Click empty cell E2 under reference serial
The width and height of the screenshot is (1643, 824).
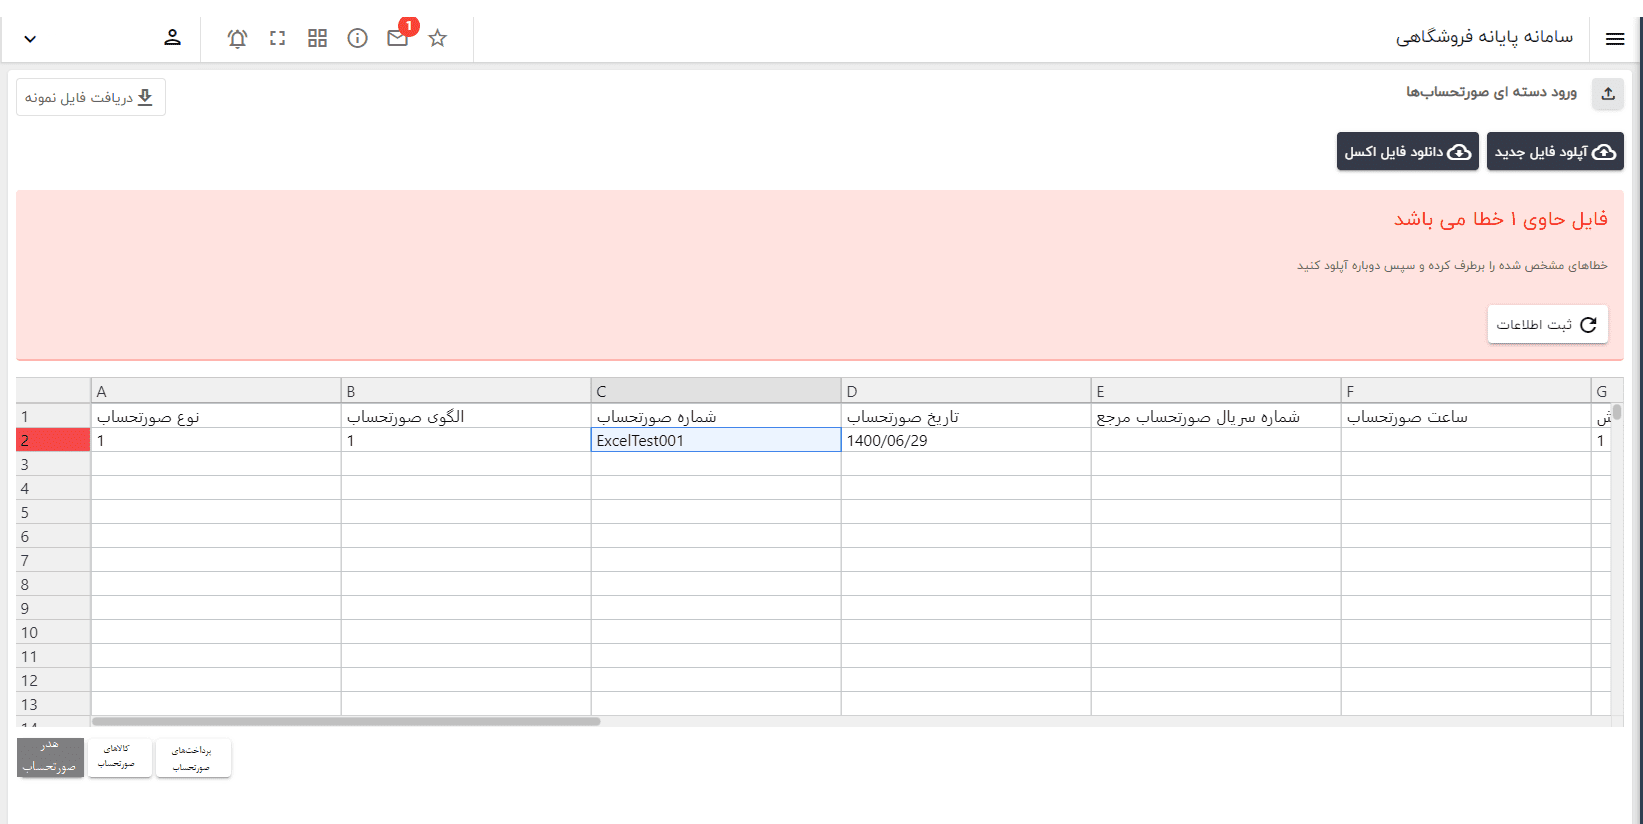[x=1216, y=440]
